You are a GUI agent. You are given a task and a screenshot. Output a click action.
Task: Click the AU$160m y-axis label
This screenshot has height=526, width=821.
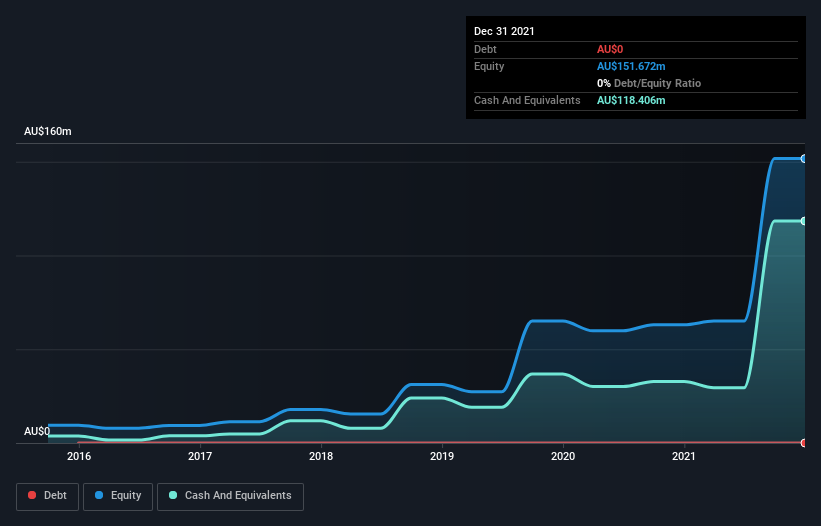[48, 131]
